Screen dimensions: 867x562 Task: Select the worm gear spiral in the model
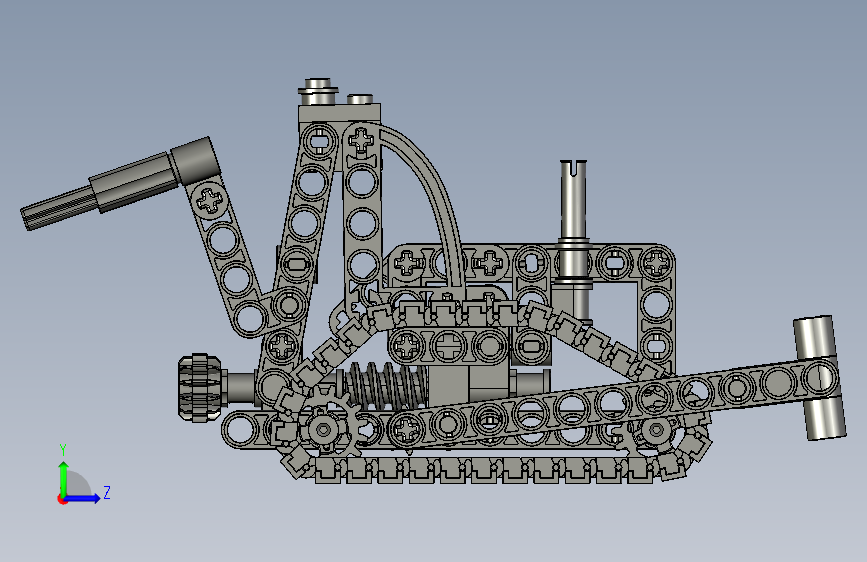(387, 385)
